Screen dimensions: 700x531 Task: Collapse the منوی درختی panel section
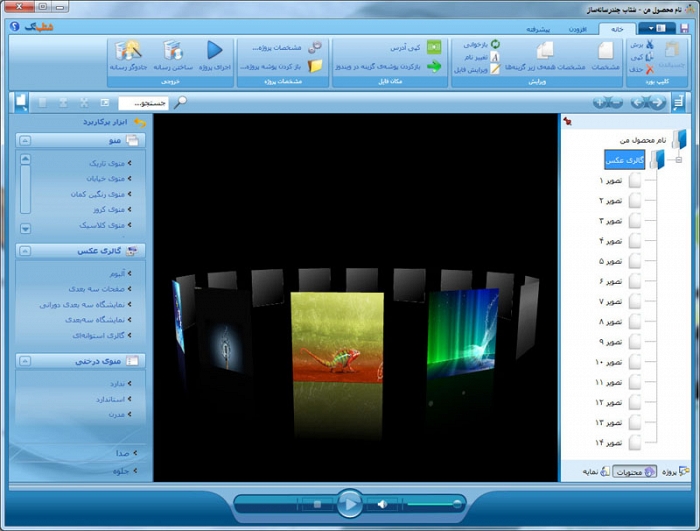pyautogui.click(x=26, y=361)
